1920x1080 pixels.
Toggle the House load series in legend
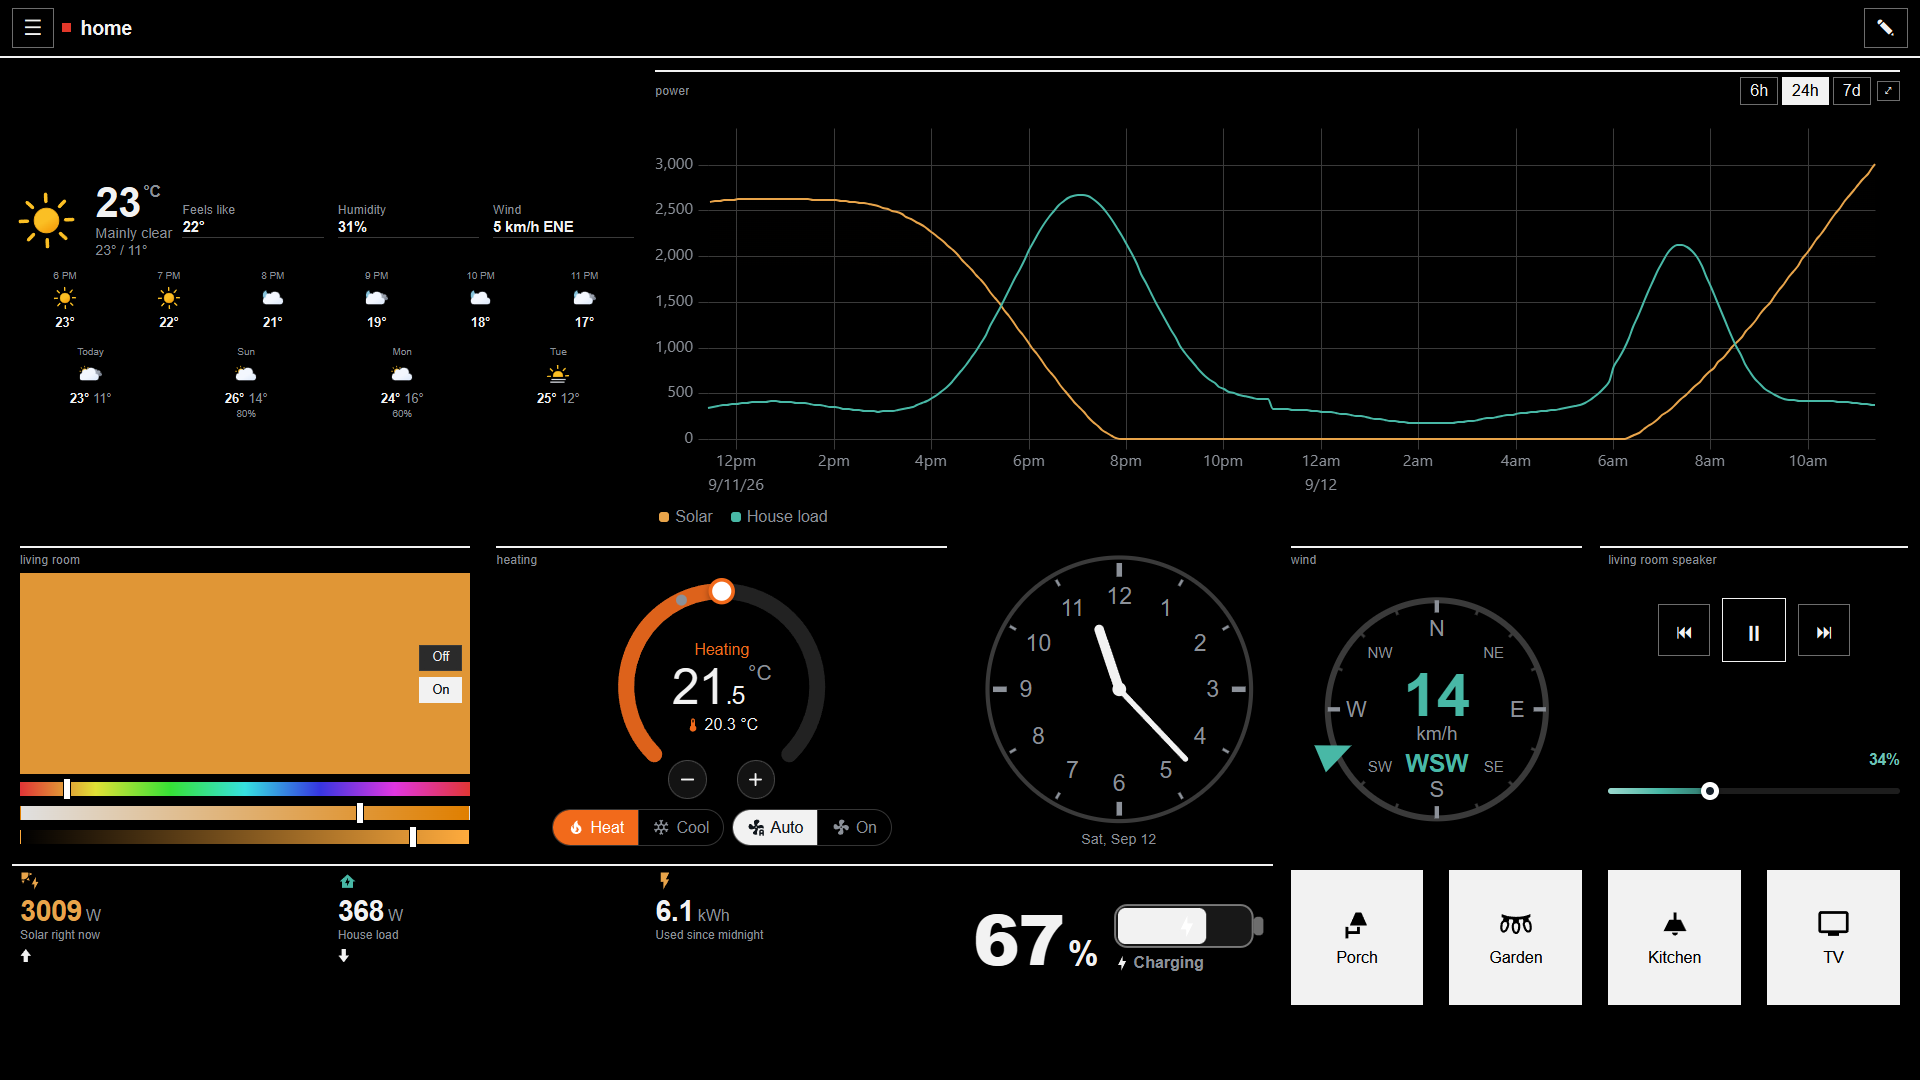pos(779,517)
